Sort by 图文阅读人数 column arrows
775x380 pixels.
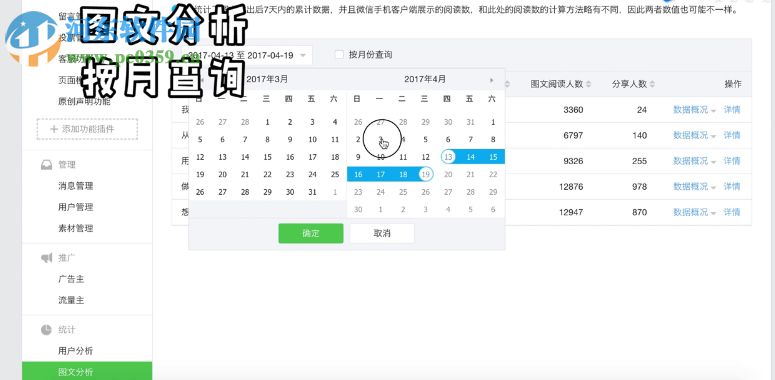588,84
